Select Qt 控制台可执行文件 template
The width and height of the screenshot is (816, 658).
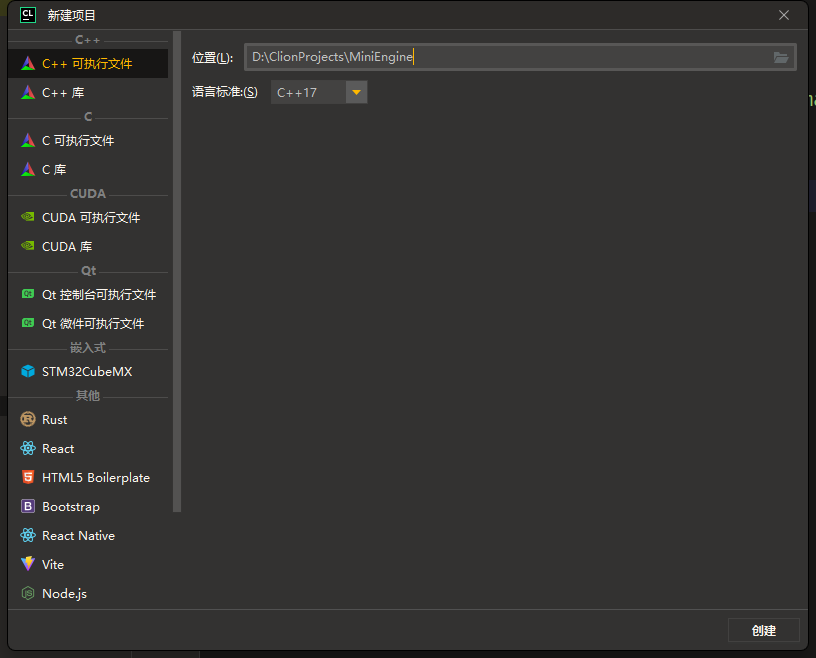[x=88, y=294]
